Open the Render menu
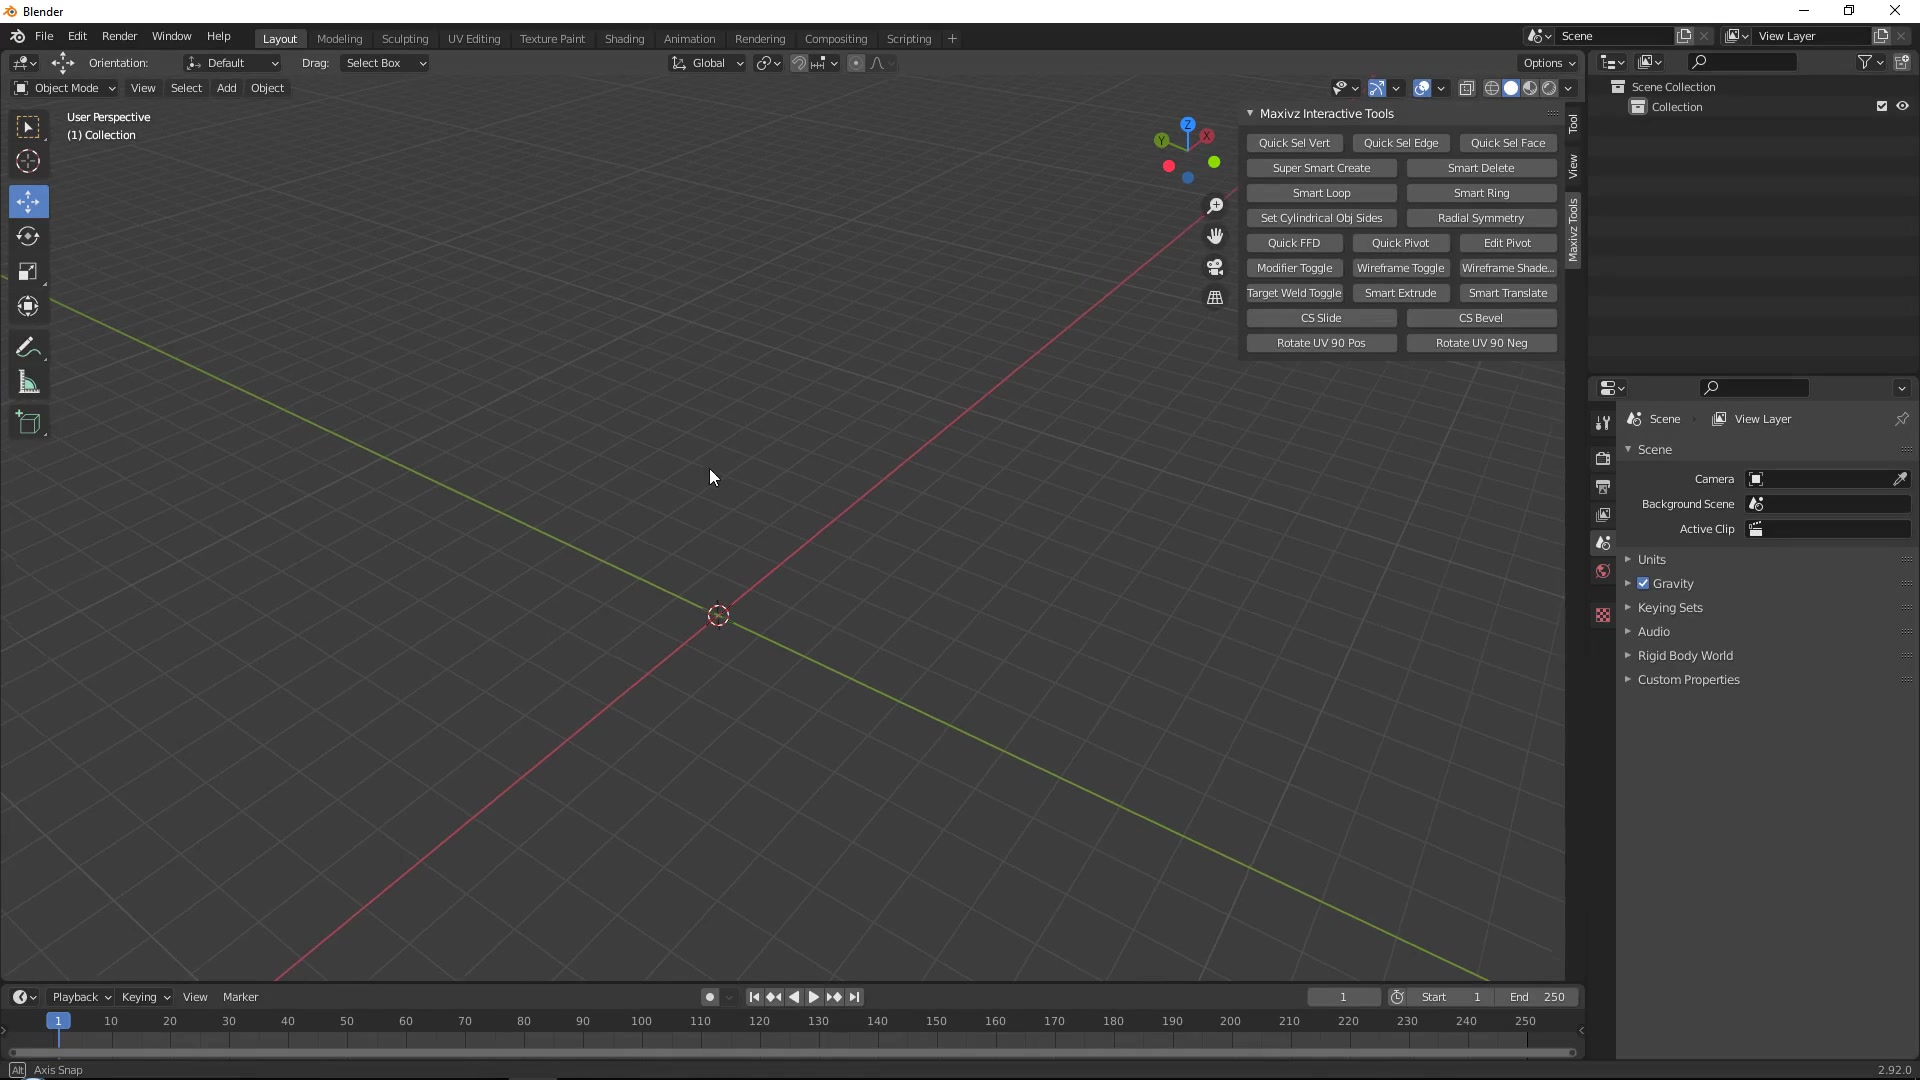Viewport: 1920px width, 1080px height. [119, 36]
